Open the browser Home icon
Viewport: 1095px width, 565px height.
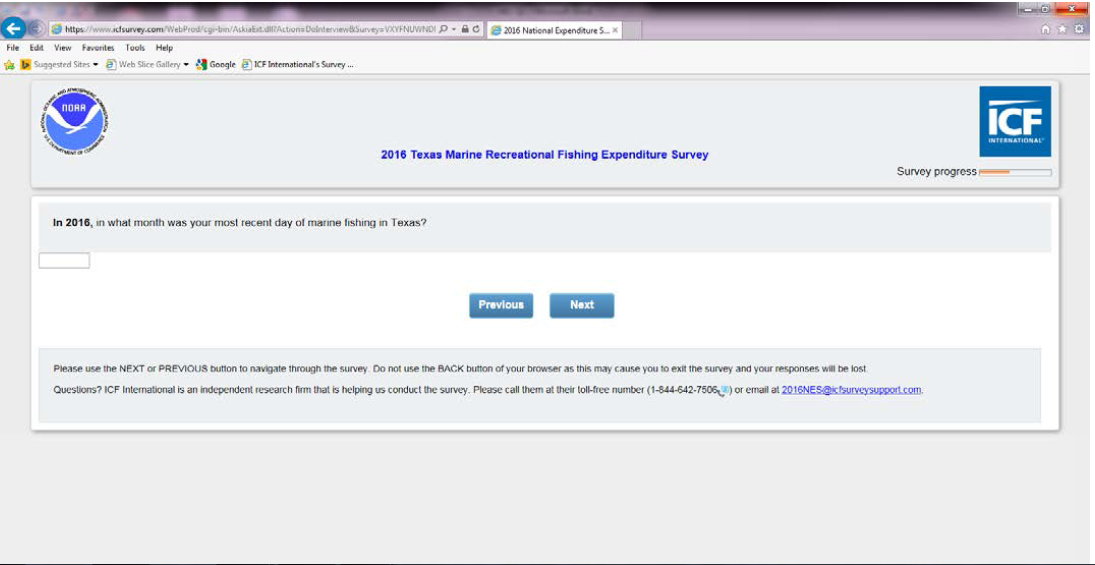[1046, 30]
